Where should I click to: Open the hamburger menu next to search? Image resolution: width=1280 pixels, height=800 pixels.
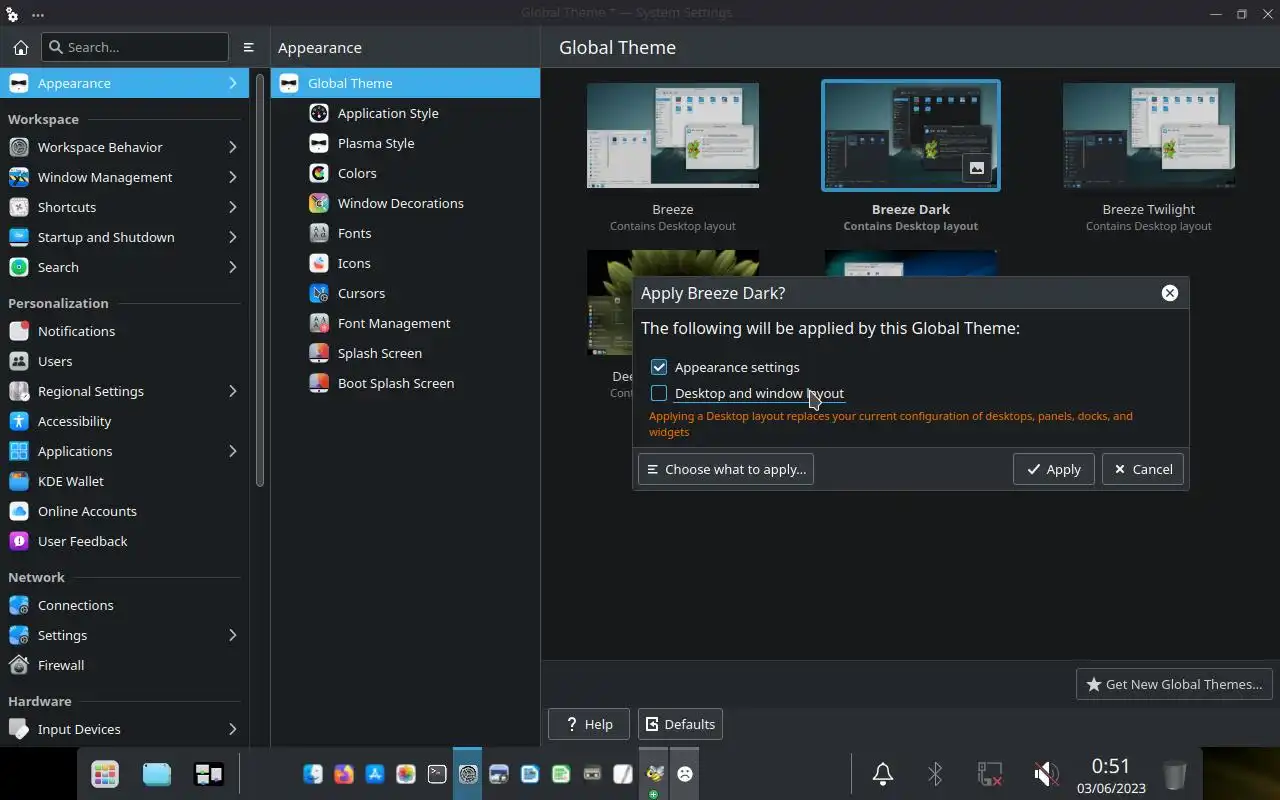tap(249, 47)
